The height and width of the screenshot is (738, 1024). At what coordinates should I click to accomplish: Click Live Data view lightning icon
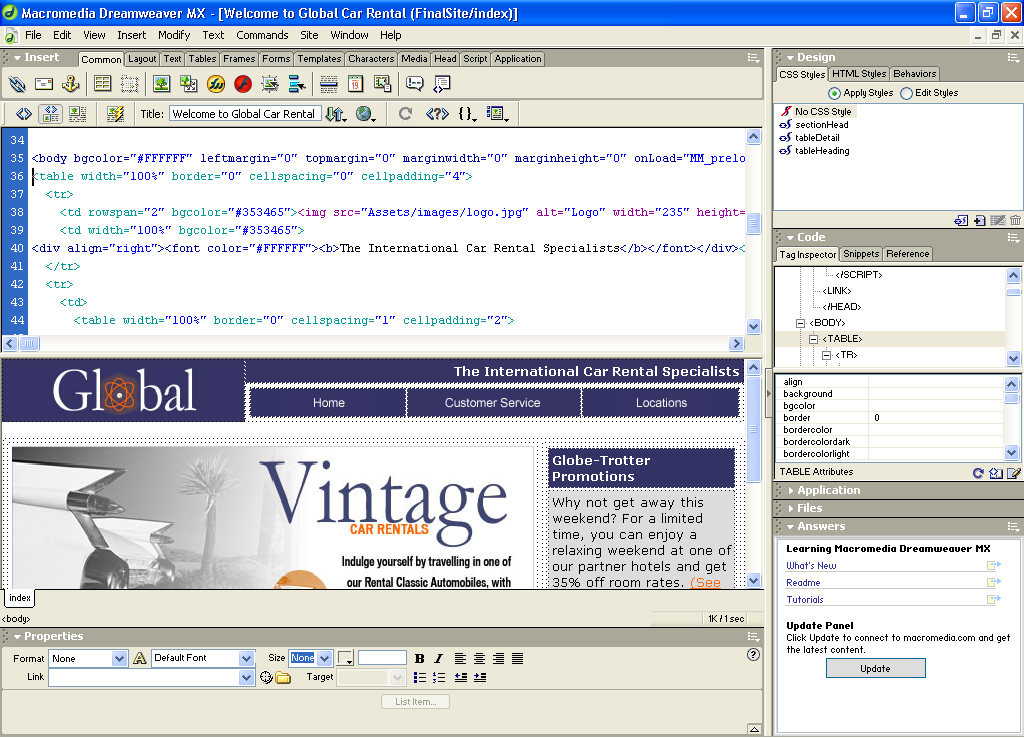coord(116,114)
